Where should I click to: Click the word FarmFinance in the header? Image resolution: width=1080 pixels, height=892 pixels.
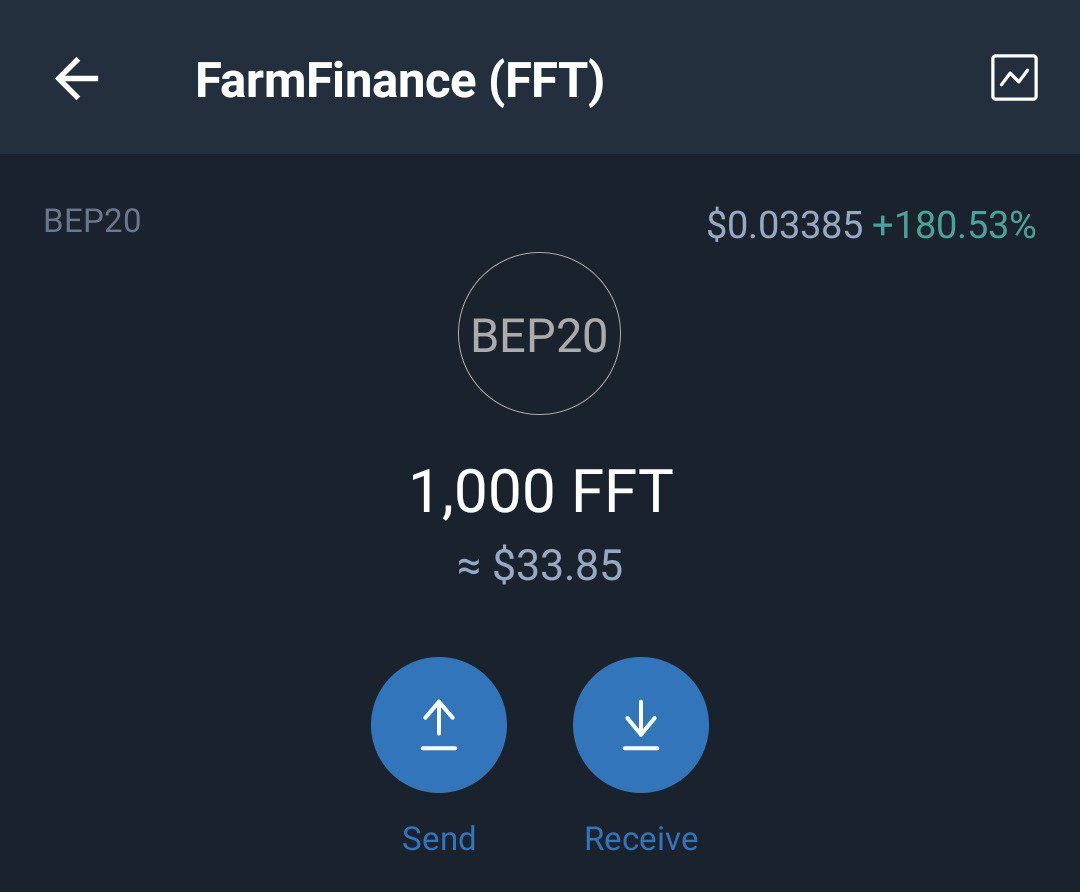pyautogui.click(x=335, y=80)
